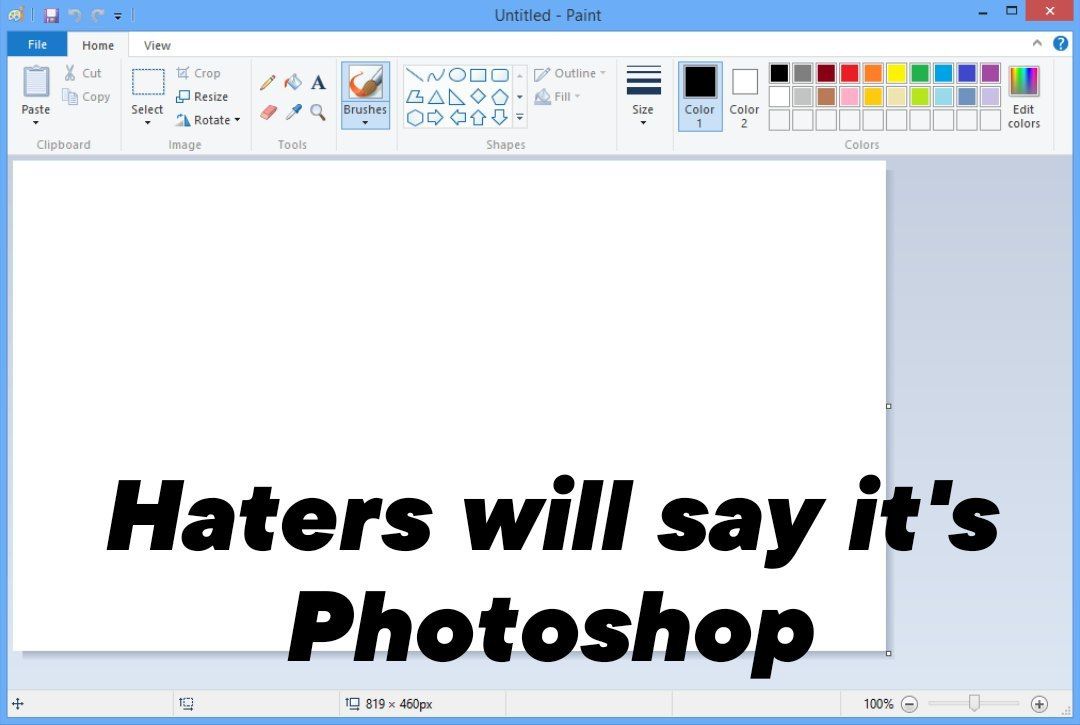Pick the red color swatch
Viewport: 1080px width, 725px height.
(x=849, y=73)
